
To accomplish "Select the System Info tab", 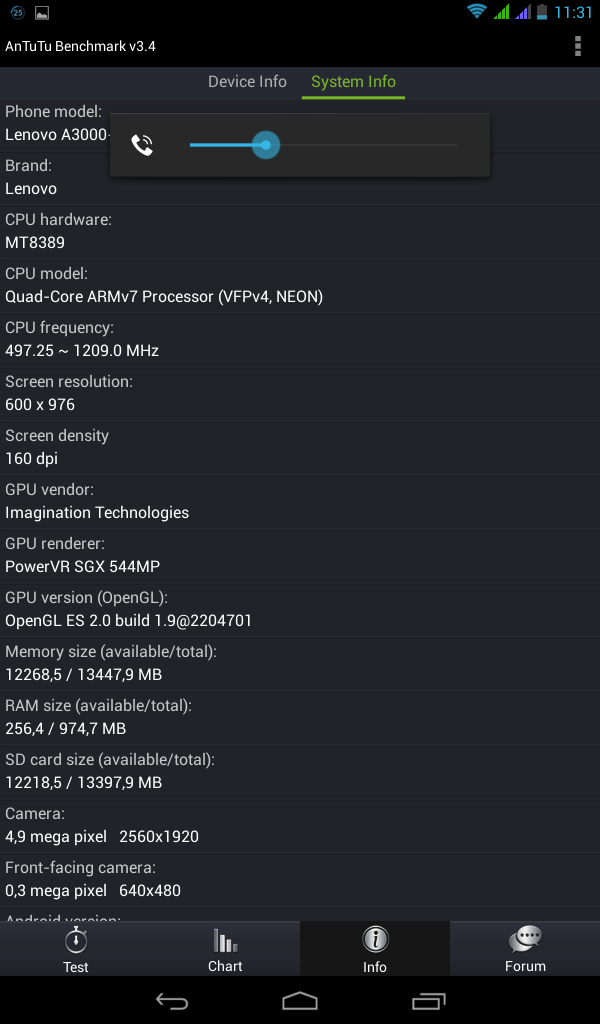I will [x=353, y=82].
